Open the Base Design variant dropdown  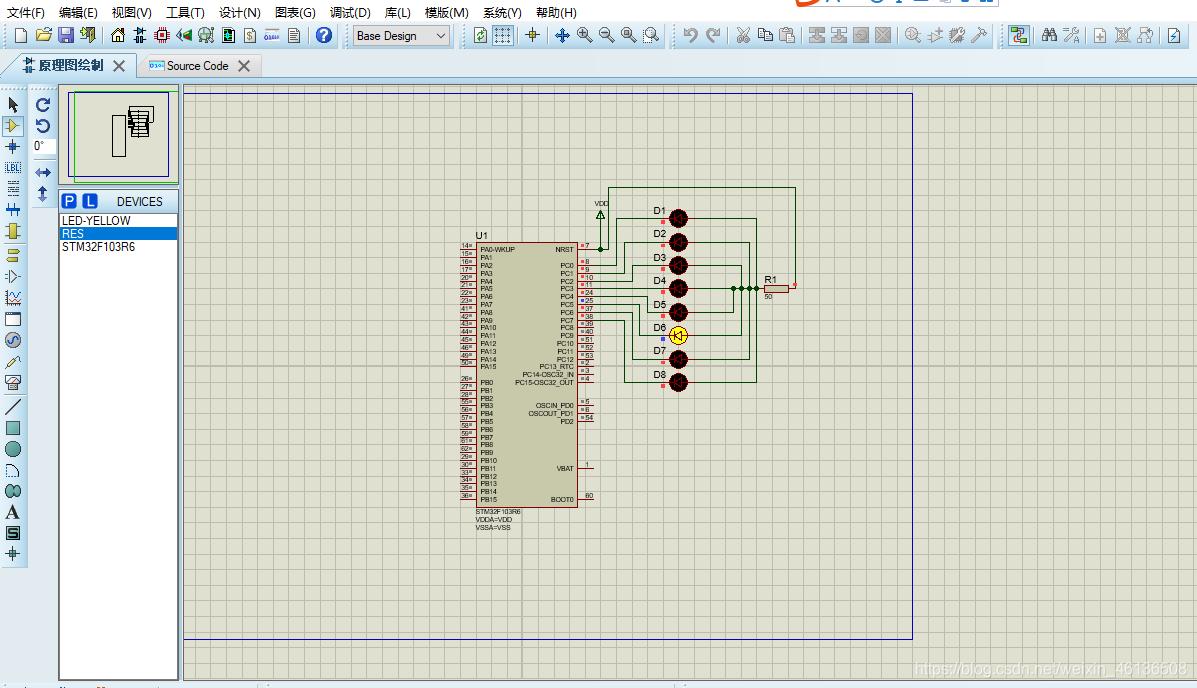coord(402,35)
